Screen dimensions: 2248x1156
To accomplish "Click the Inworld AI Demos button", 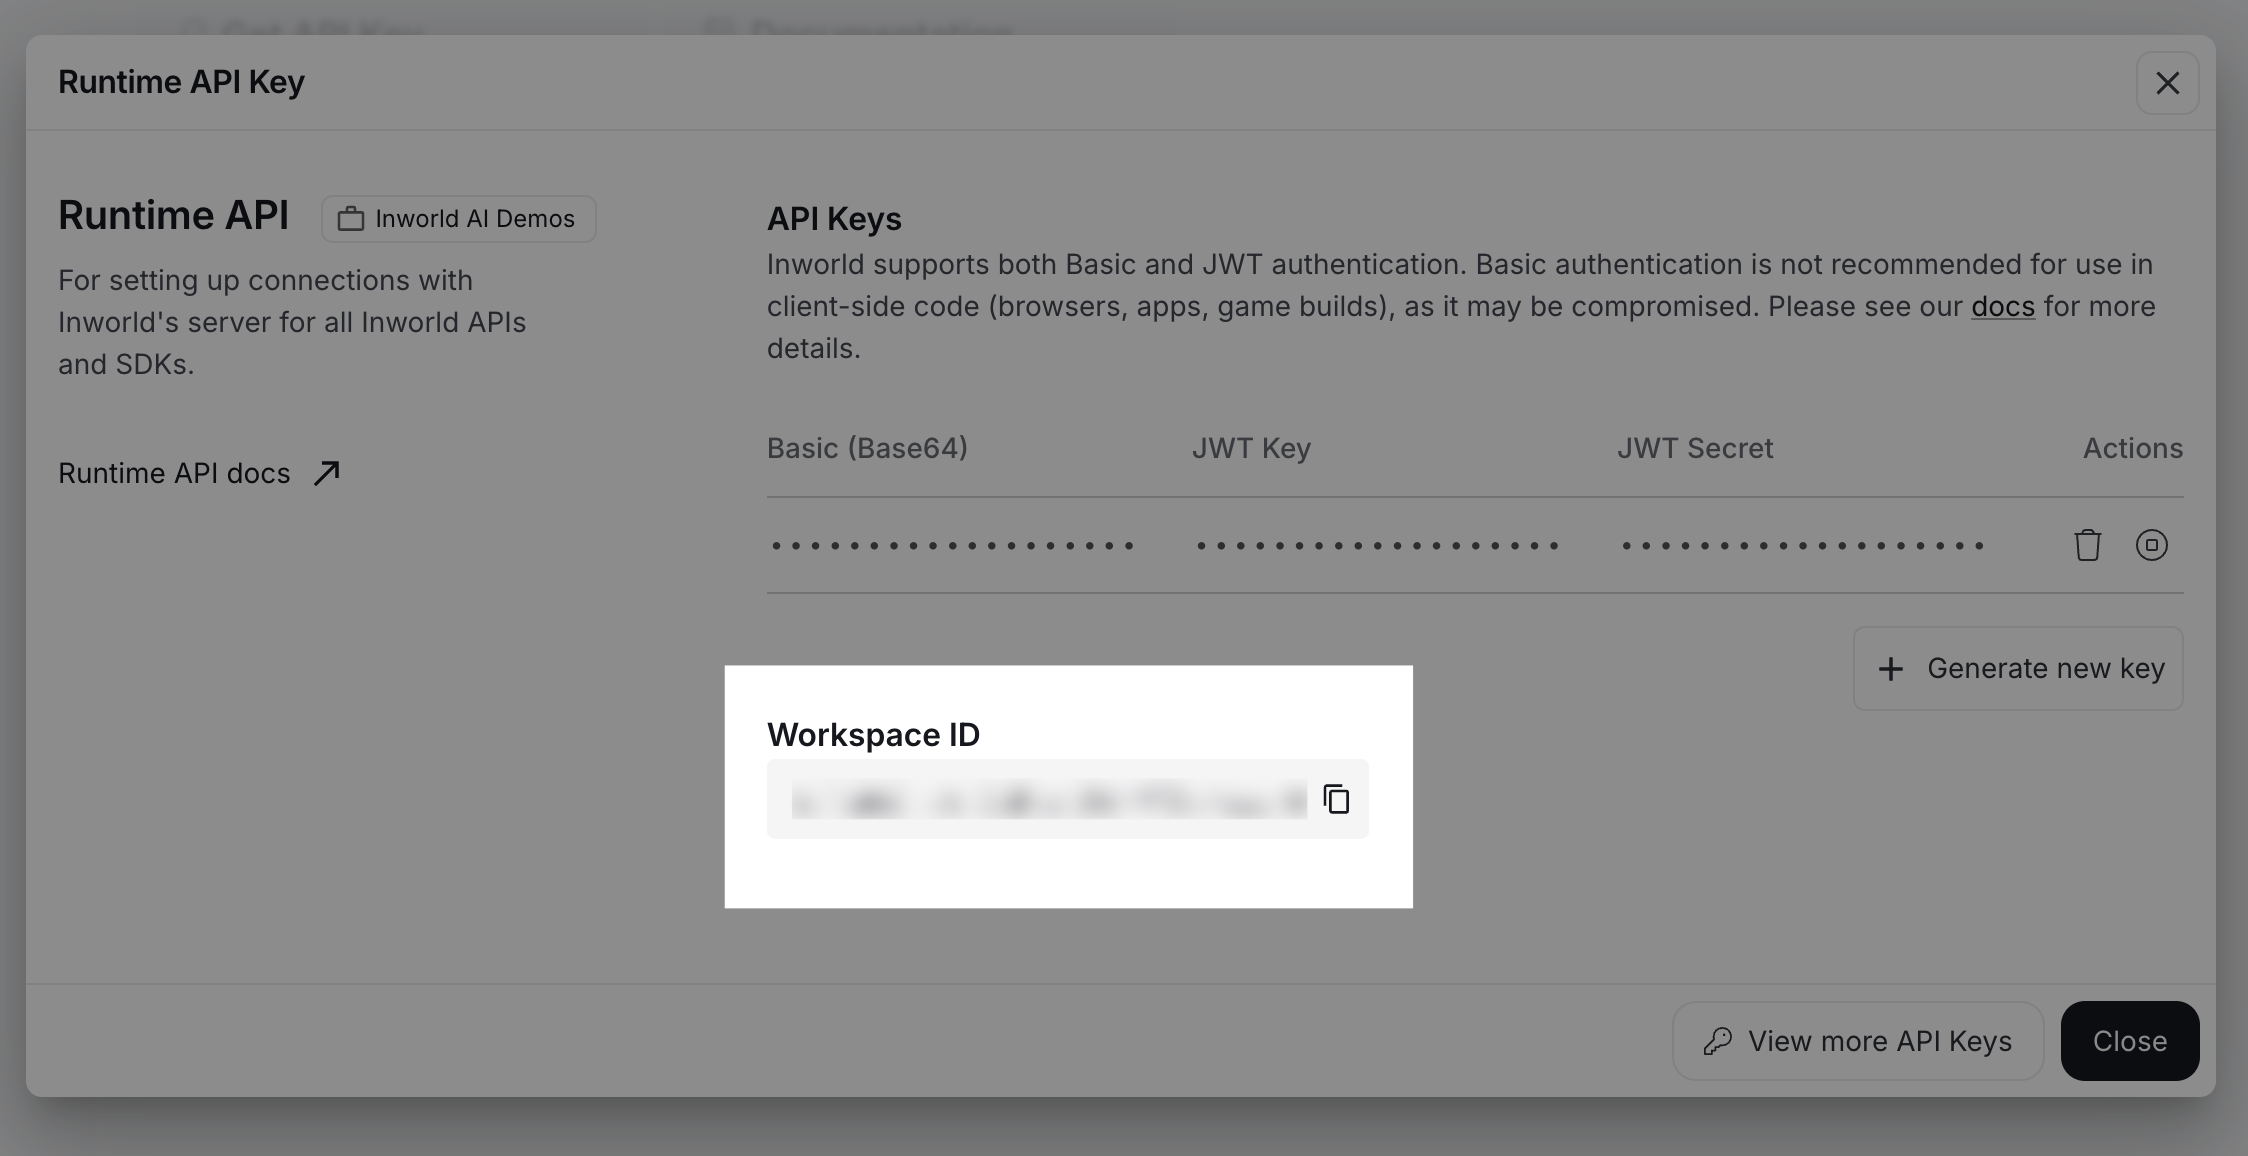I will 458,218.
